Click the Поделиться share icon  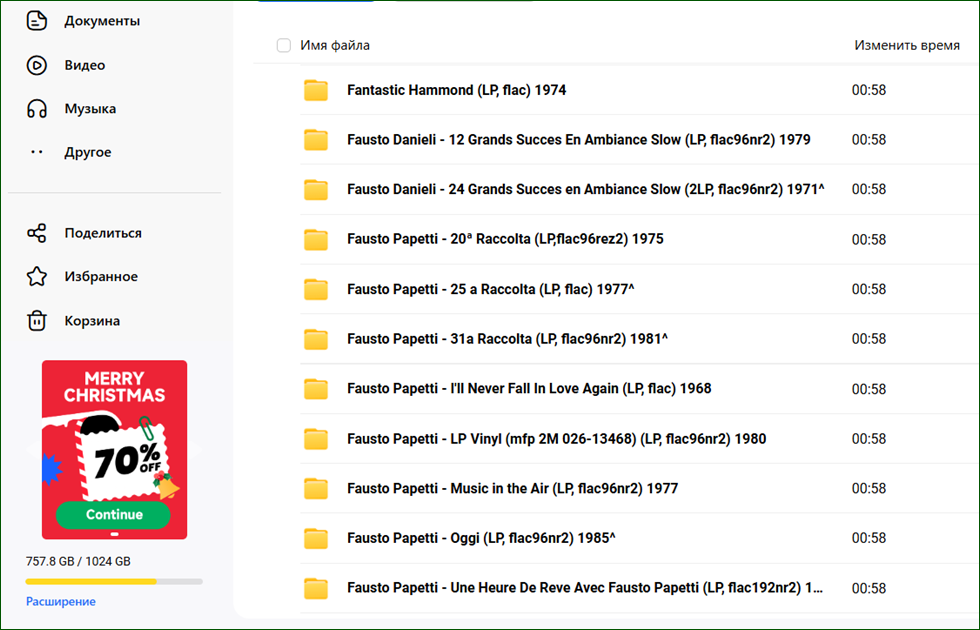tap(36, 233)
